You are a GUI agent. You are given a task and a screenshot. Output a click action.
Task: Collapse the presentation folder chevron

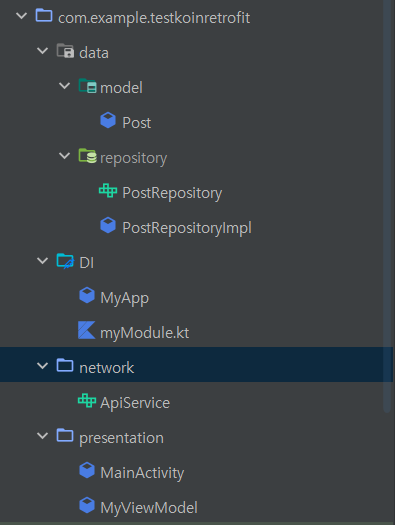point(43,435)
